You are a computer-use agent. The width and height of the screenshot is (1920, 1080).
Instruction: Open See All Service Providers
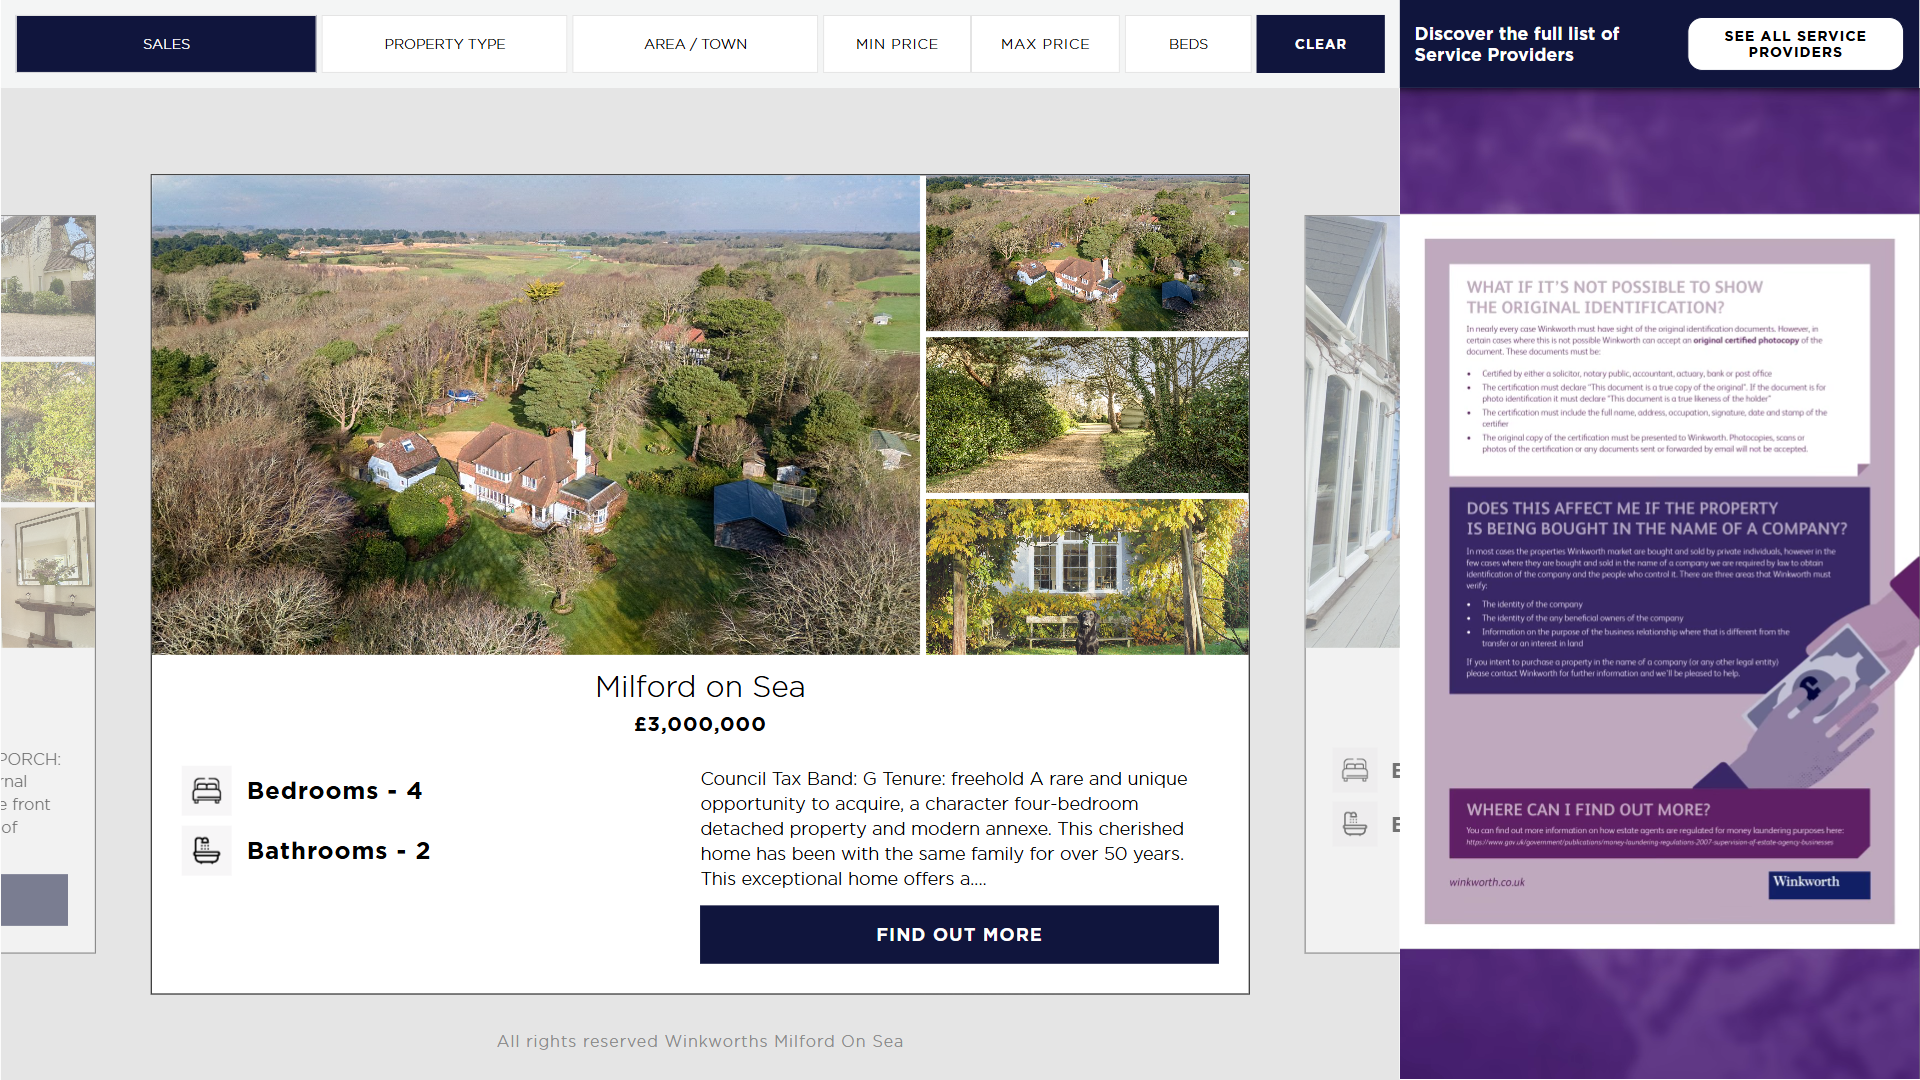[1795, 44]
